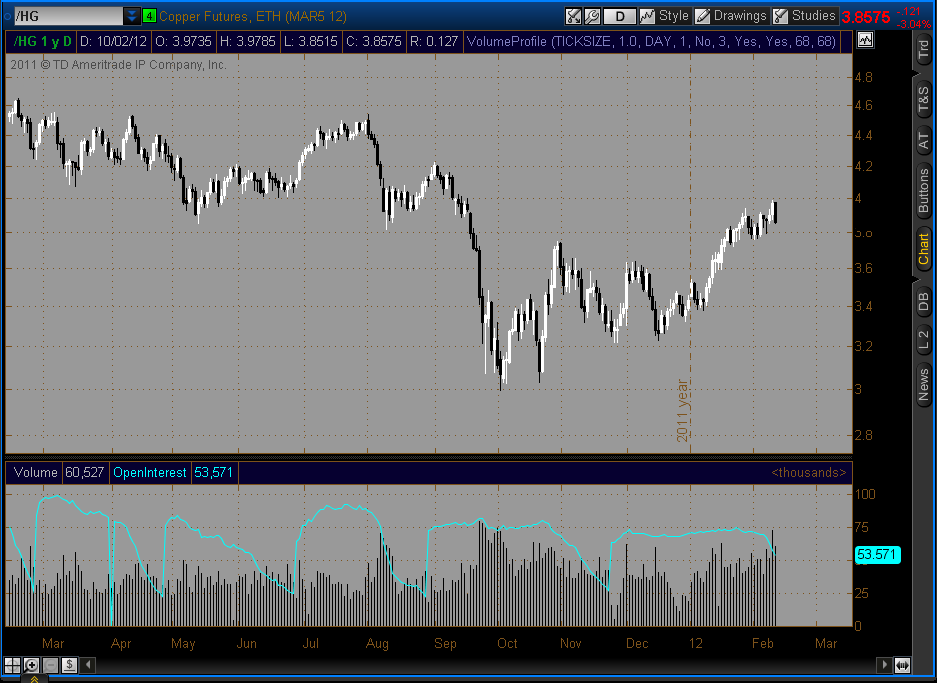Open the Studies menu

point(804,16)
